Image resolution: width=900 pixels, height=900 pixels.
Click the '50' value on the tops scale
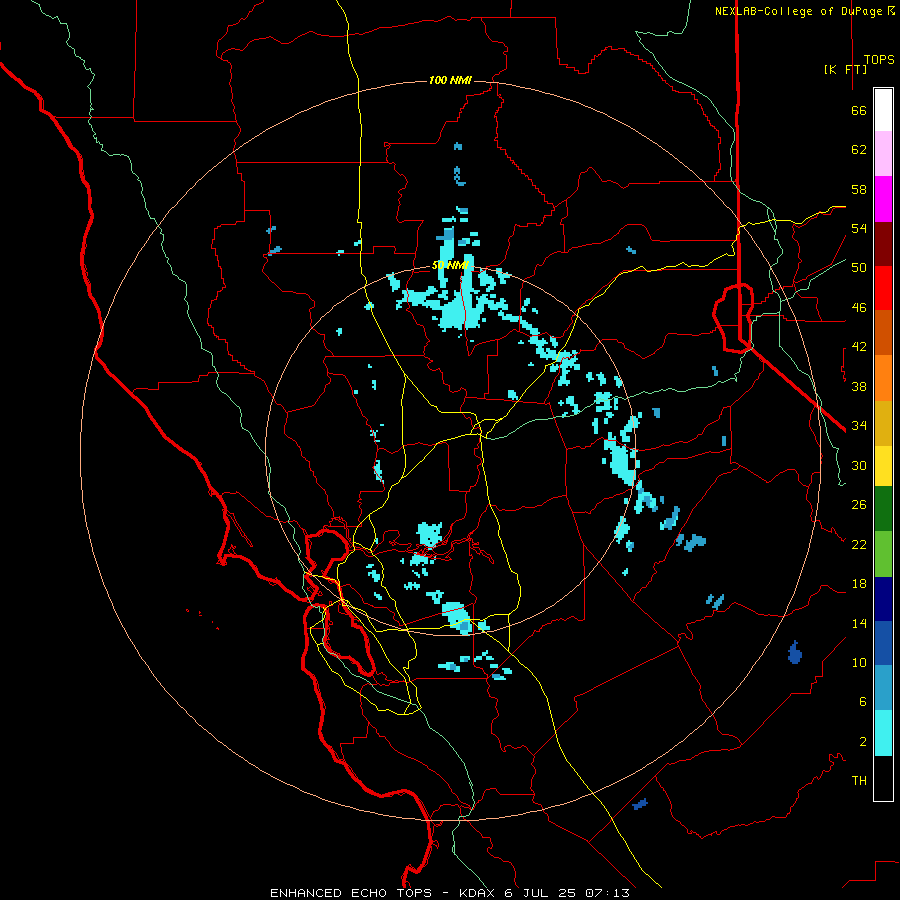point(859,268)
